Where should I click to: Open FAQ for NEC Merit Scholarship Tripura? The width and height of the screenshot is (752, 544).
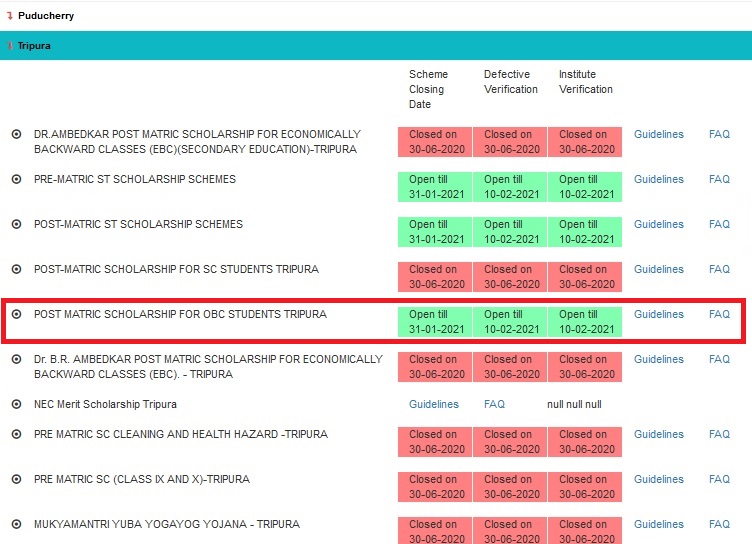coord(494,404)
